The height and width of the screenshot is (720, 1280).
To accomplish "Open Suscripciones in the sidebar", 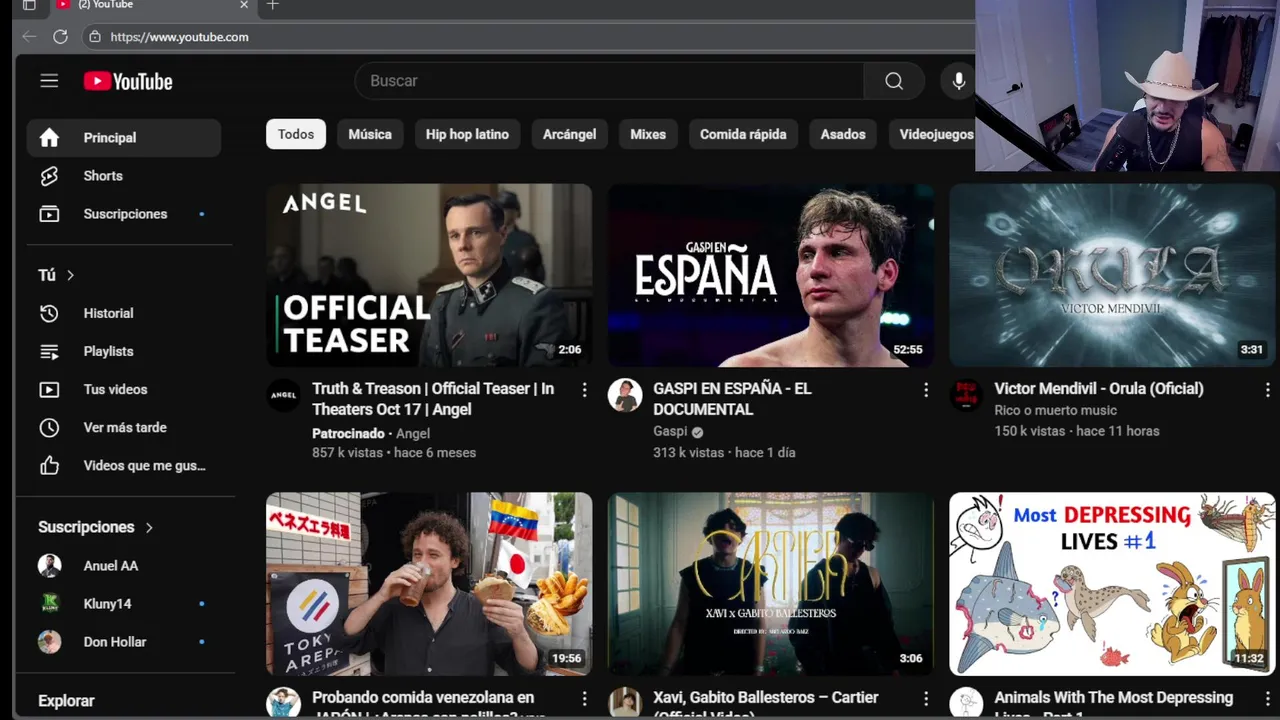I will [124, 214].
